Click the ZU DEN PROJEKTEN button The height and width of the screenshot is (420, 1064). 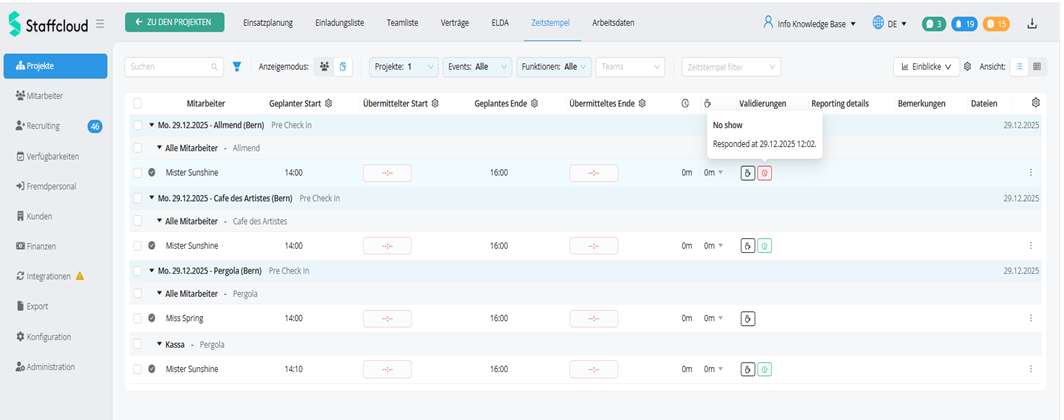(174, 22)
